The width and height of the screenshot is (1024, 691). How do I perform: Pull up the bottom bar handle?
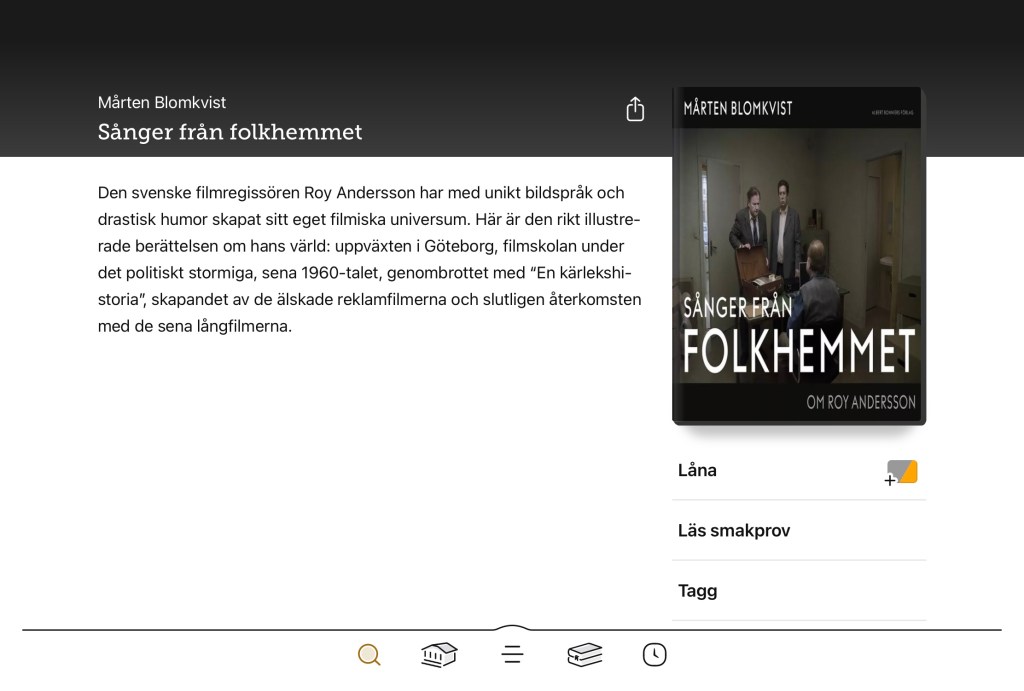[x=512, y=629]
